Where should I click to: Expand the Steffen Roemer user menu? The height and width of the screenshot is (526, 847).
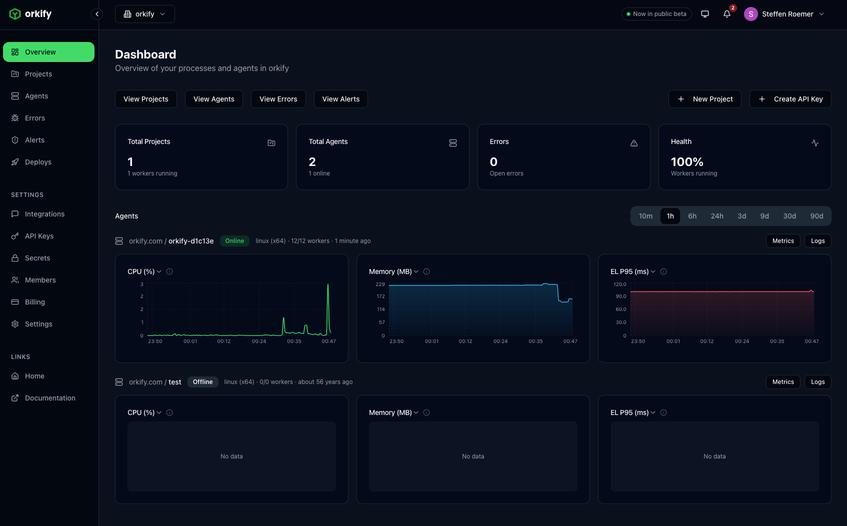[785, 14]
